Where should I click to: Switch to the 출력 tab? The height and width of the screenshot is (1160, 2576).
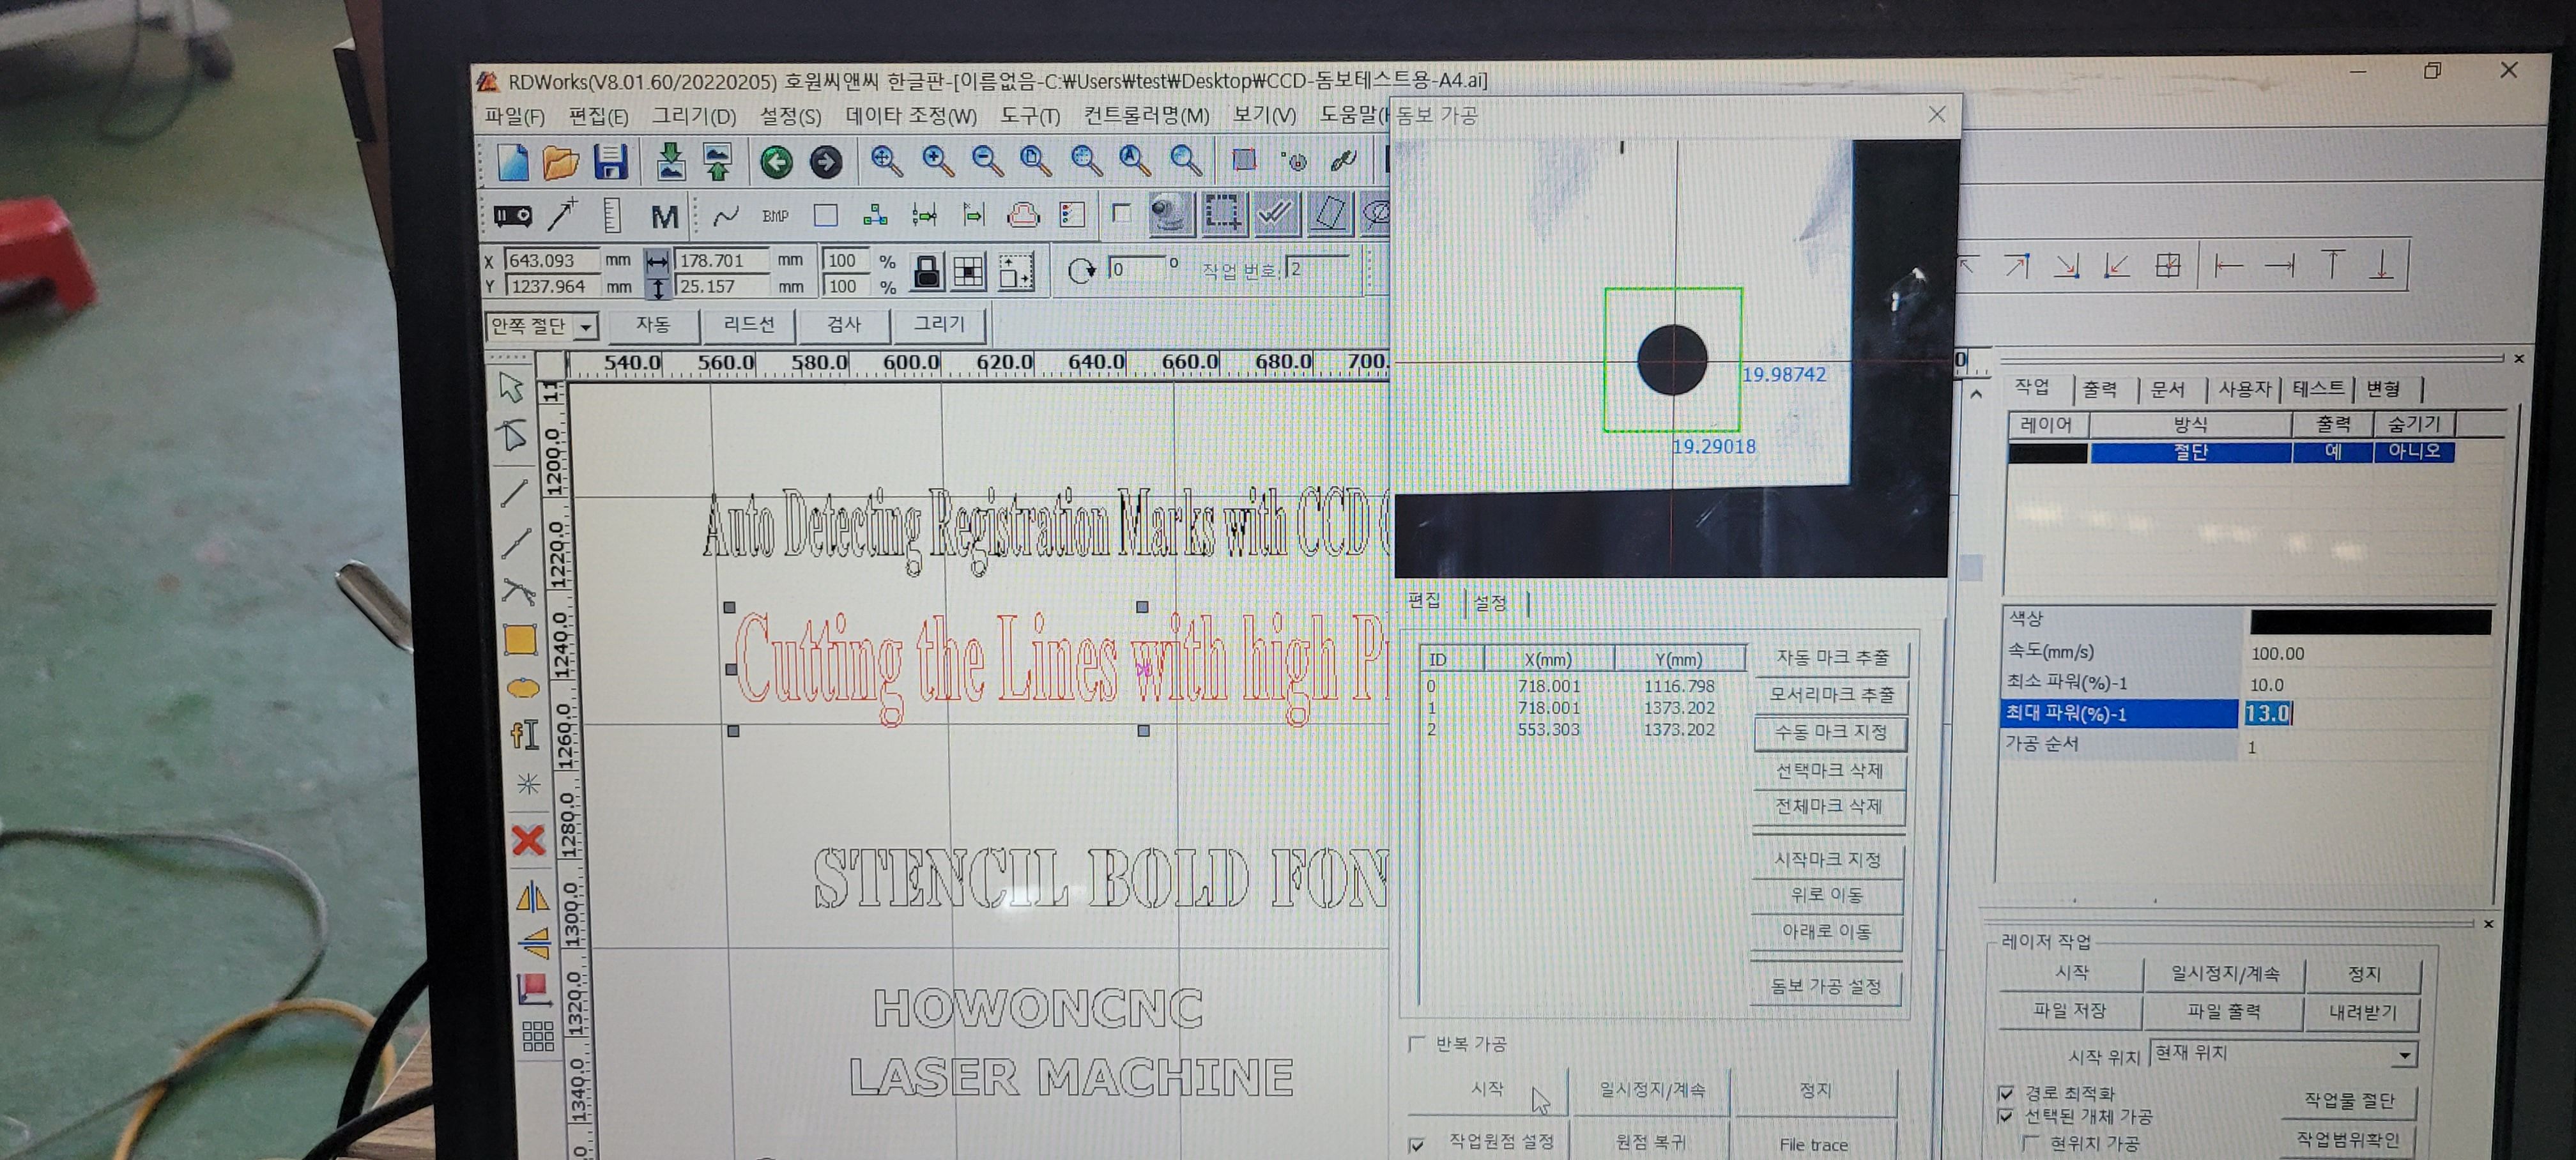tap(2099, 389)
